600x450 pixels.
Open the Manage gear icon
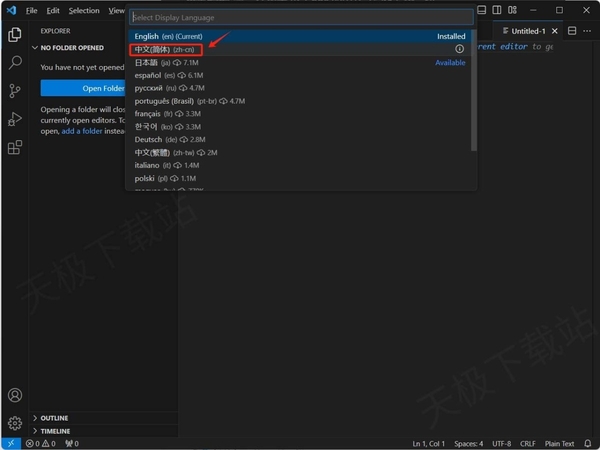point(15,423)
